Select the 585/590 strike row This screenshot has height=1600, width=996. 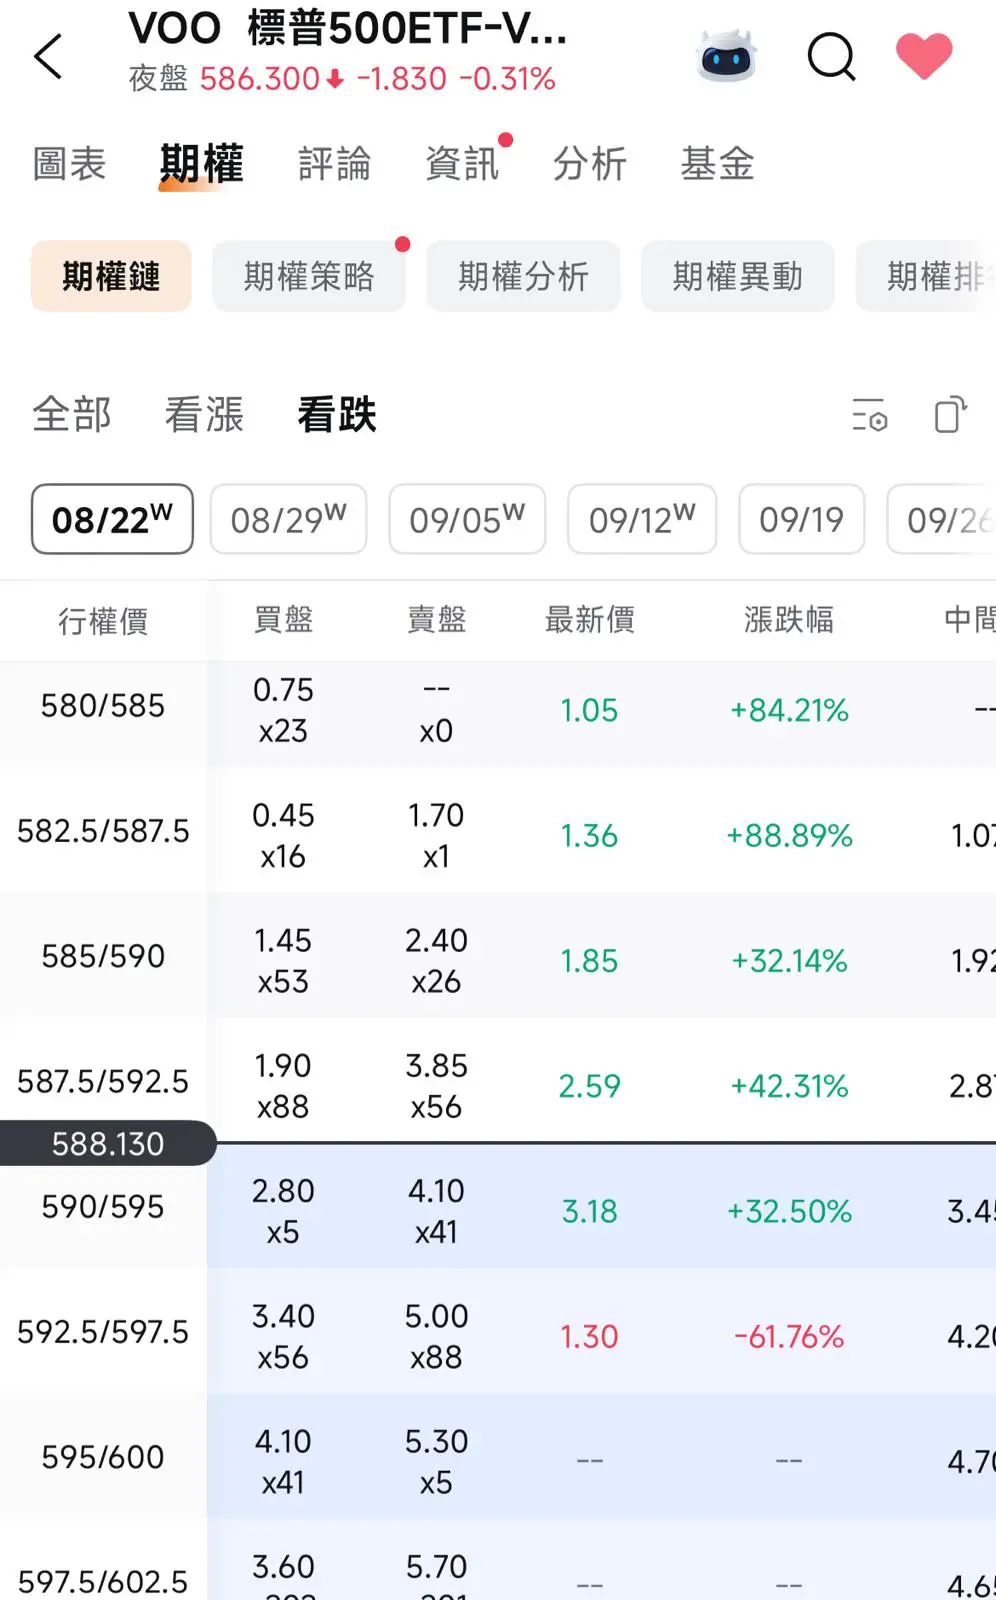click(498, 956)
